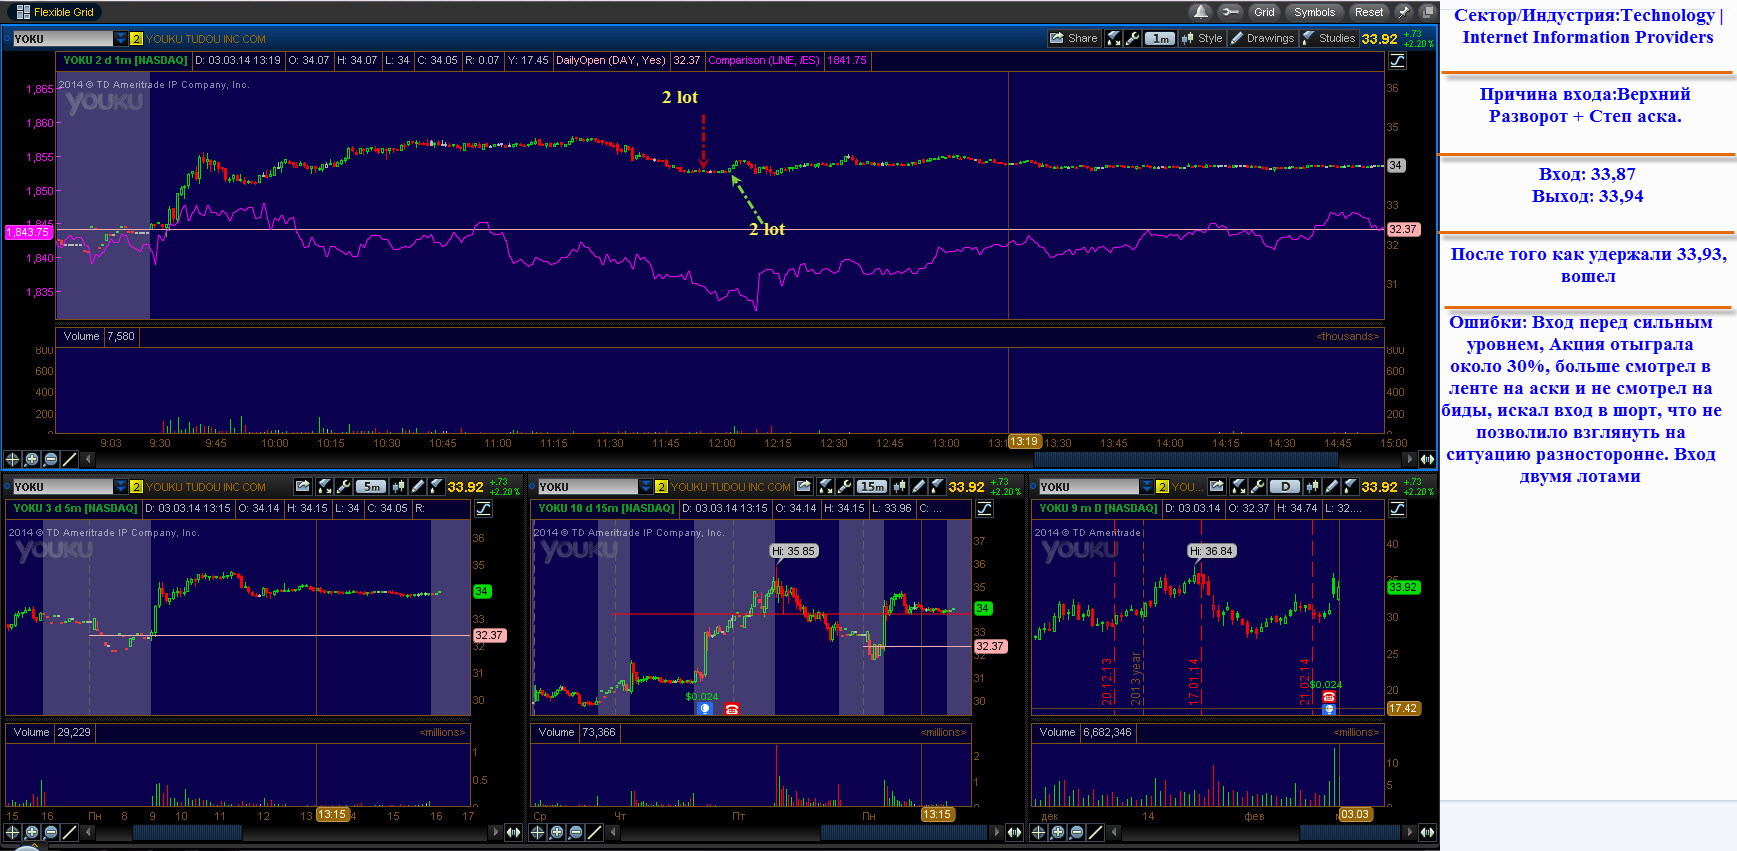This screenshot has width=1737, height=851.
Task: Activate crosshair pan tool on 1m chart
Action: (13, 459)
